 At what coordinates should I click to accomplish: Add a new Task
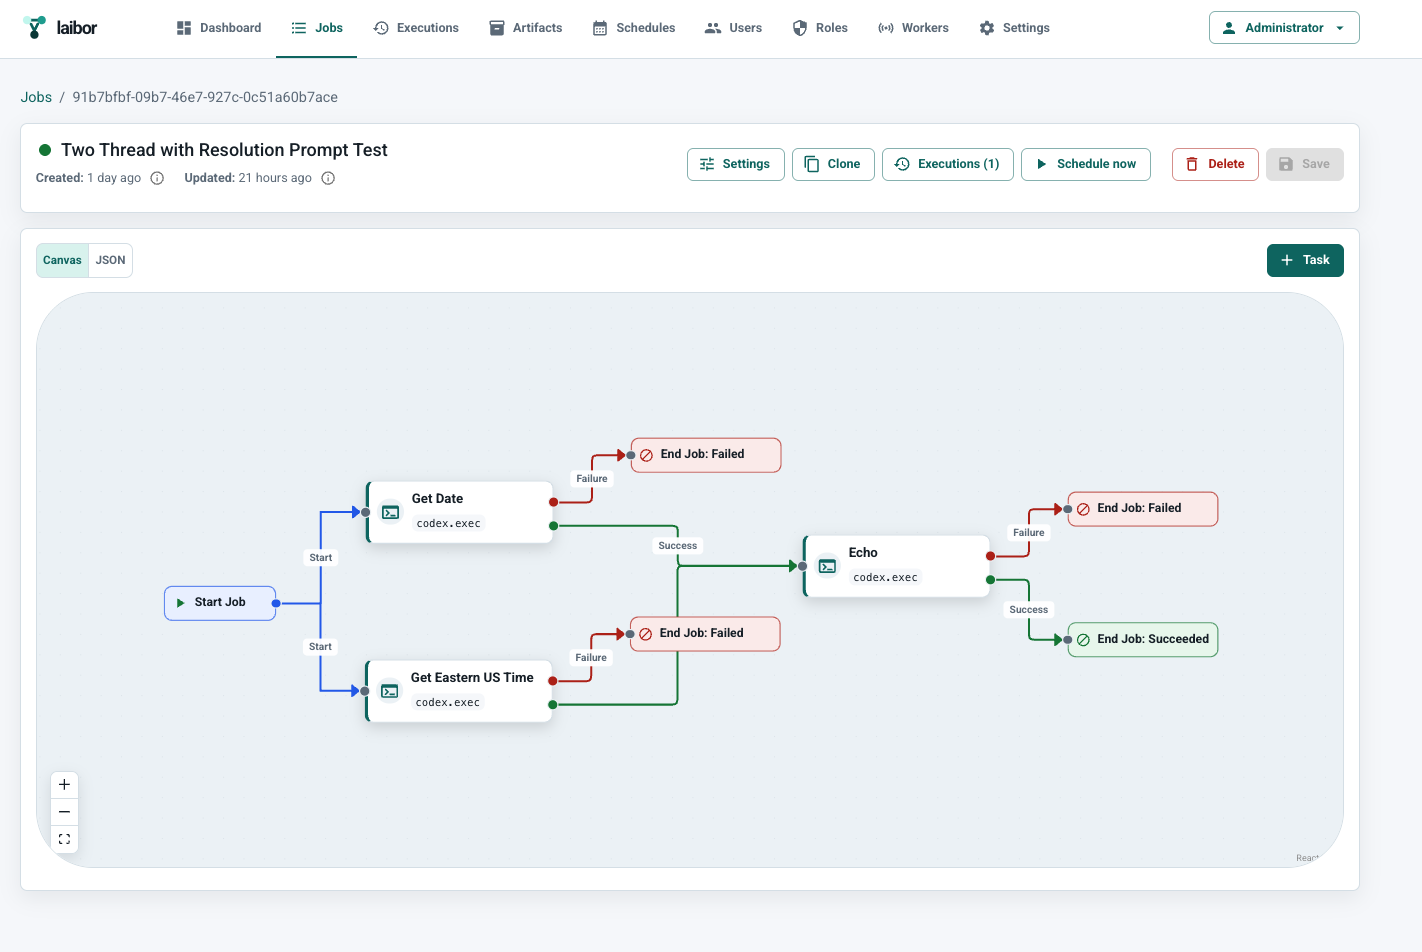pyautogui.click(x=1305, y=260)
